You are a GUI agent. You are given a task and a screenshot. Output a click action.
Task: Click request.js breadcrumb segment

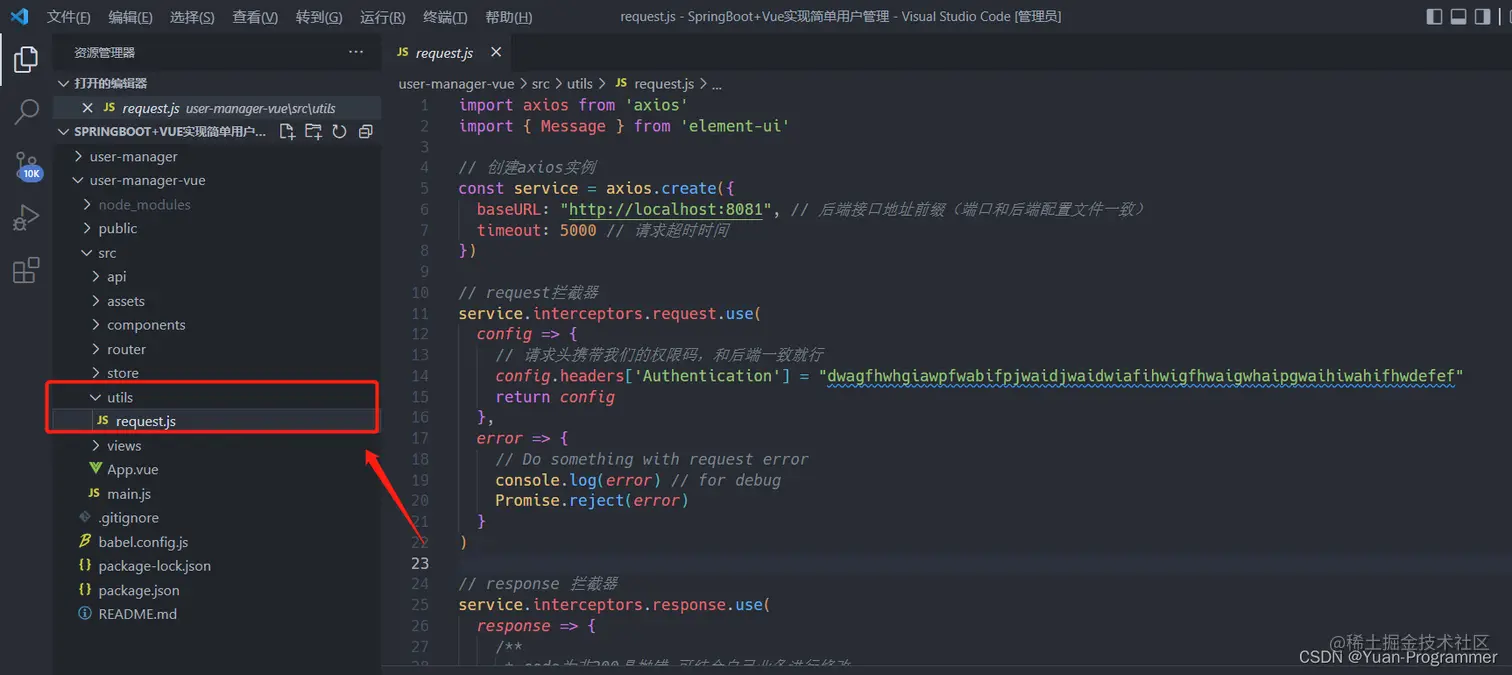(x=655, y=84)
